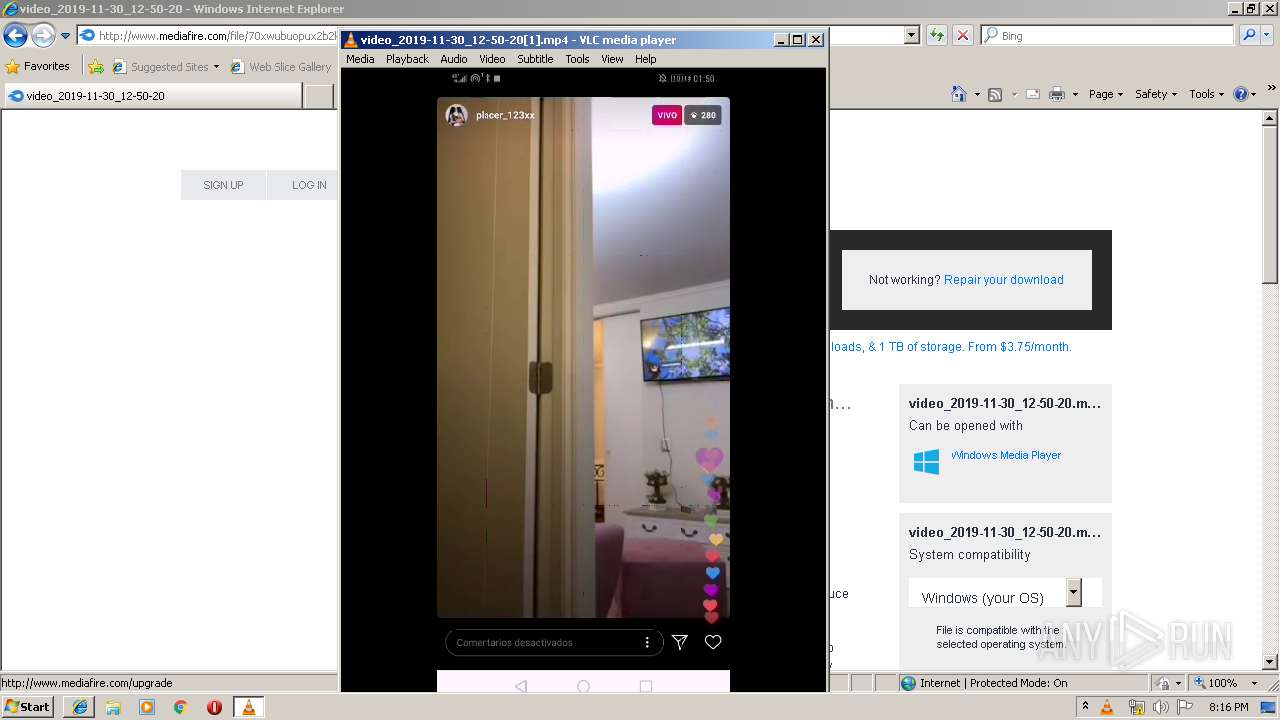This screenshot has width=1280, height=720.
Task: Open the VLC Video menu
Action: pyautogui.click(x=492, y=59)
